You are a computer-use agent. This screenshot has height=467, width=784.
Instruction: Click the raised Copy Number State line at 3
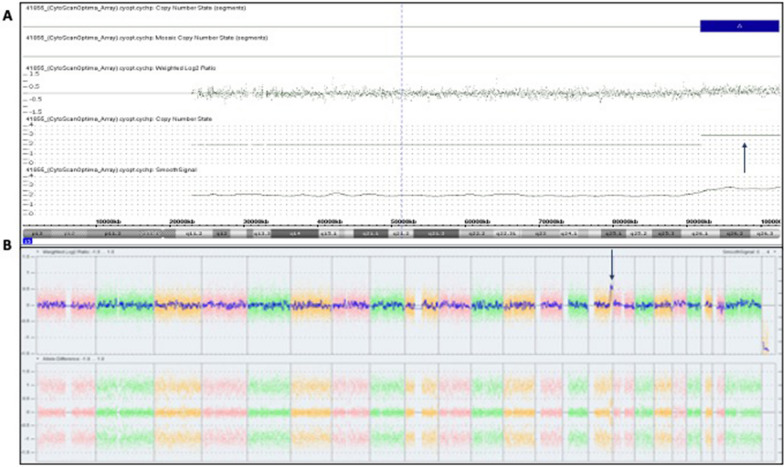[x=738, y=135]
